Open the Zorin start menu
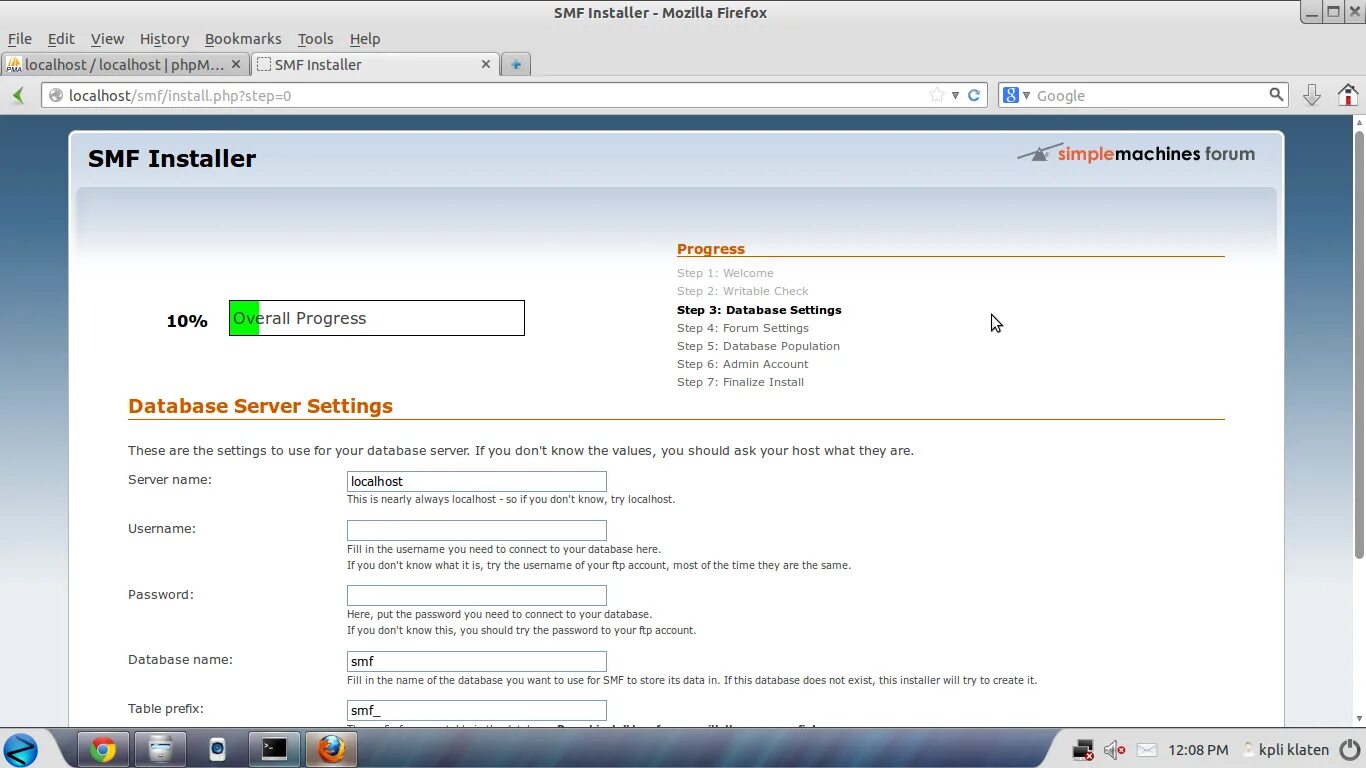 (21, 749)
